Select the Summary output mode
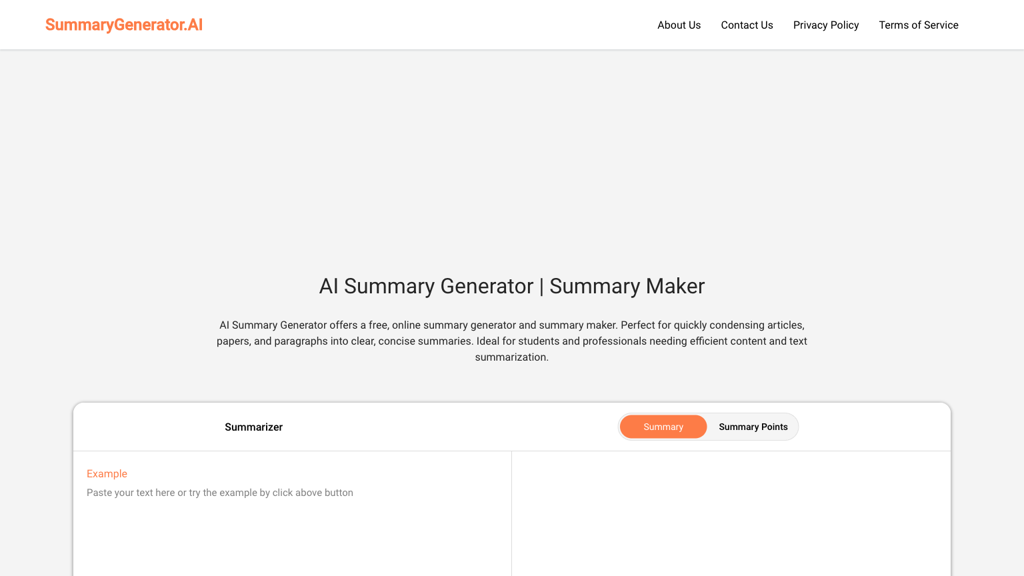 [x=663, y=426]
